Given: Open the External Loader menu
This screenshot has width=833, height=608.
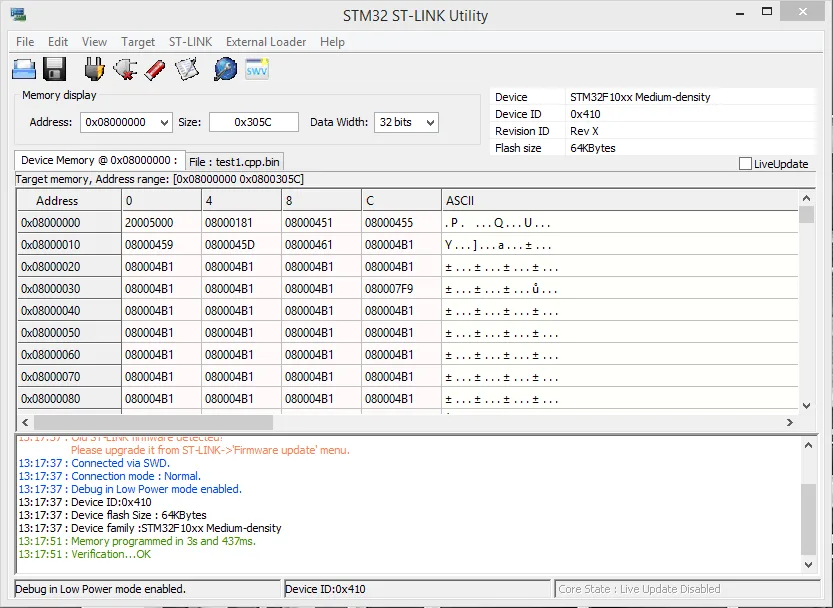Looking at the screenshot, I should point(266,42).
